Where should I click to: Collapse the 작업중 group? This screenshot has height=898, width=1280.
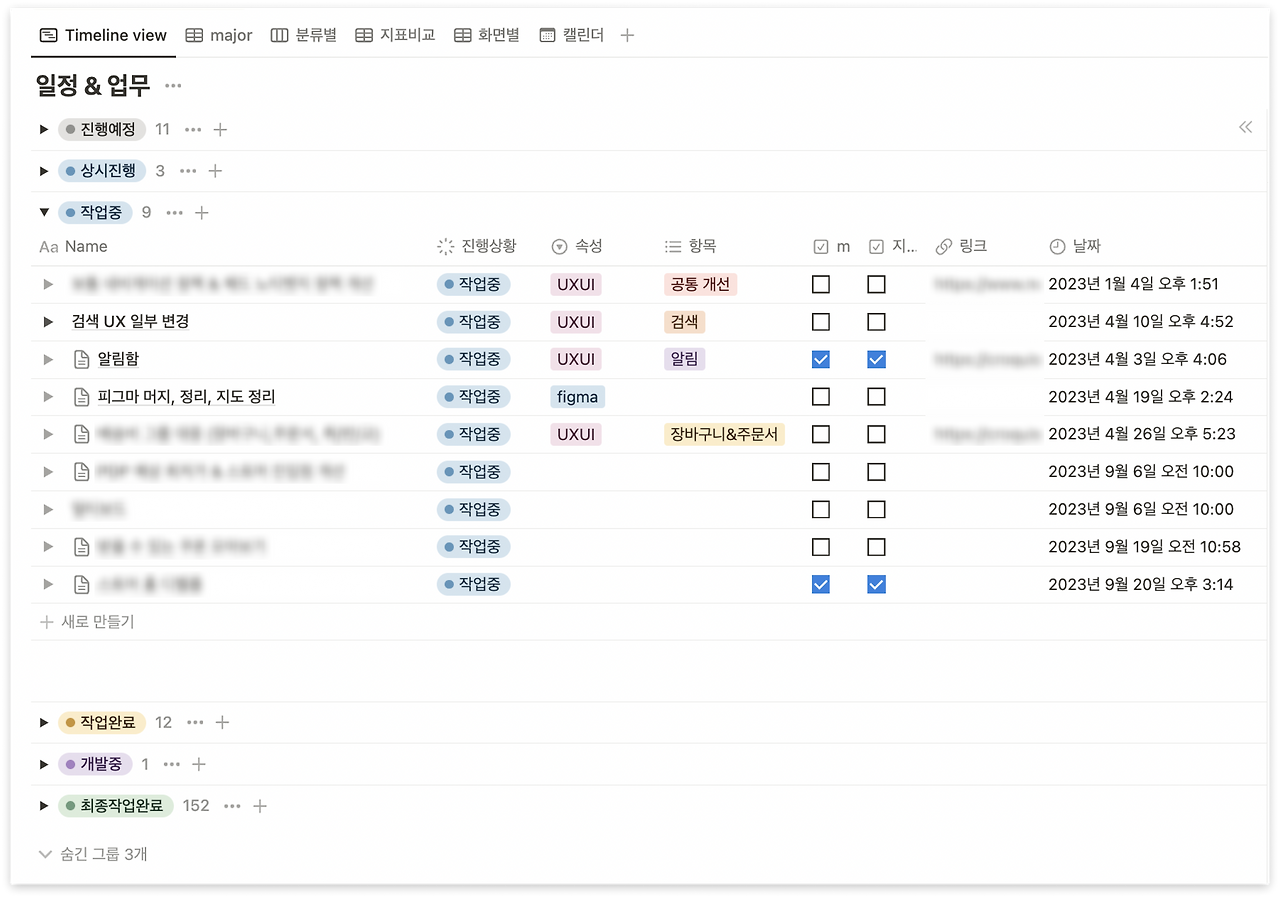(44, 212)
